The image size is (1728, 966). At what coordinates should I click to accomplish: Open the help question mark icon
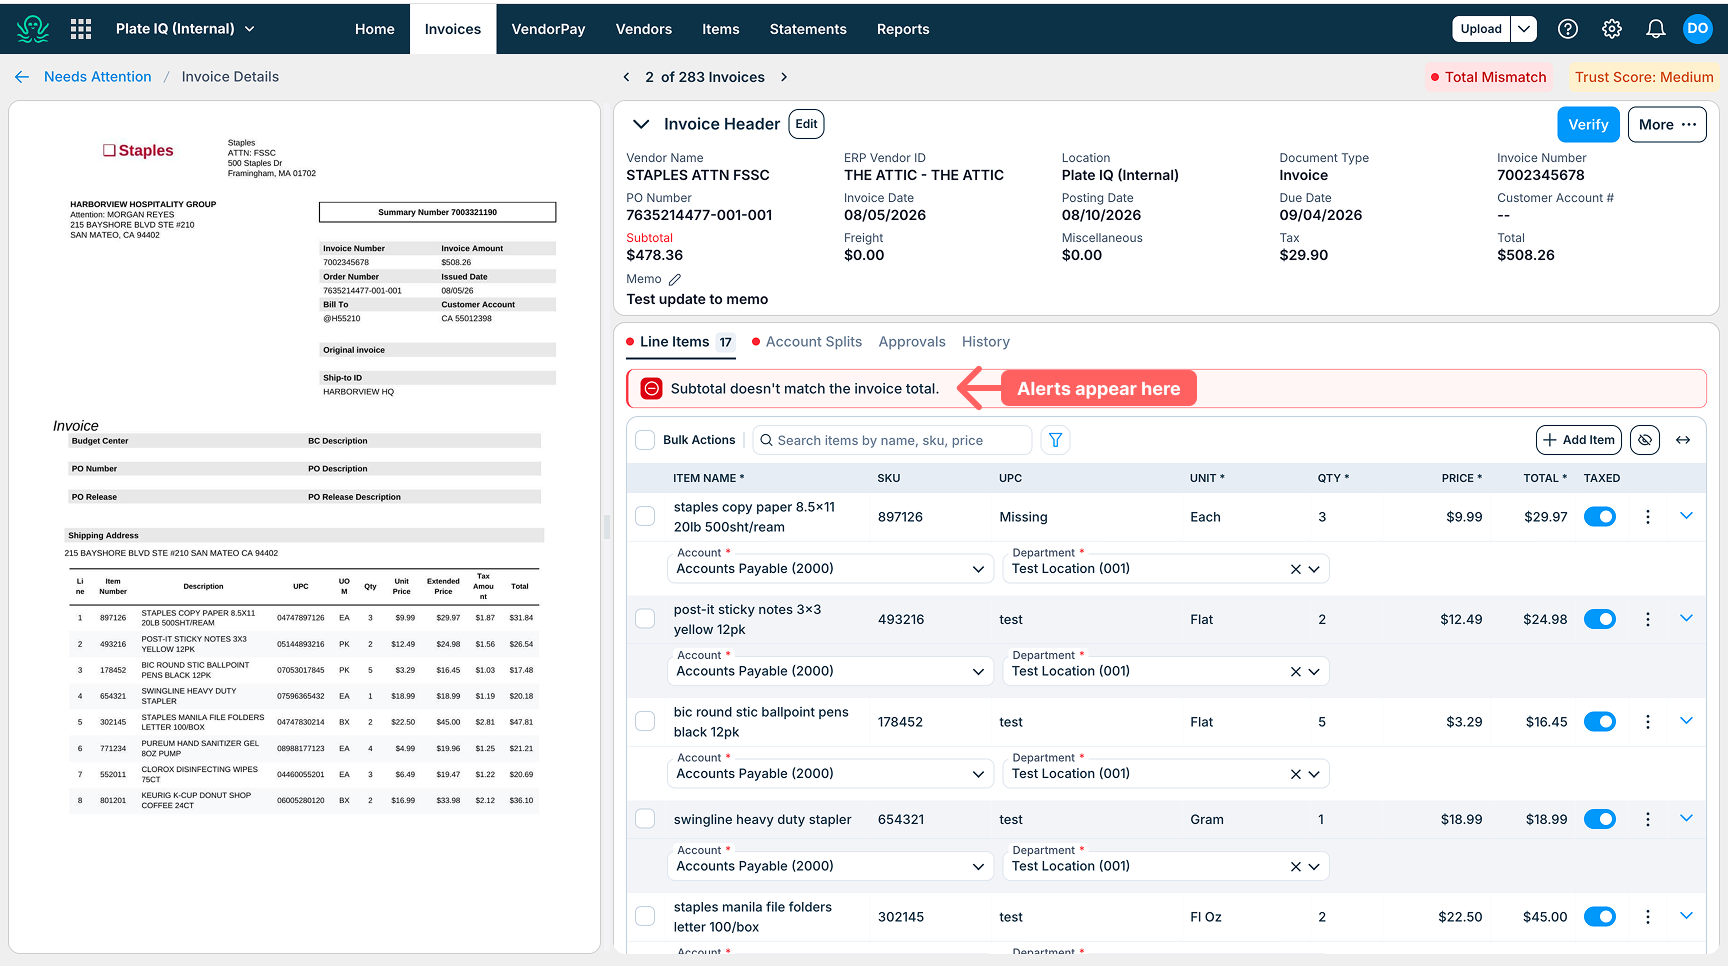[x=1568, y=29]
